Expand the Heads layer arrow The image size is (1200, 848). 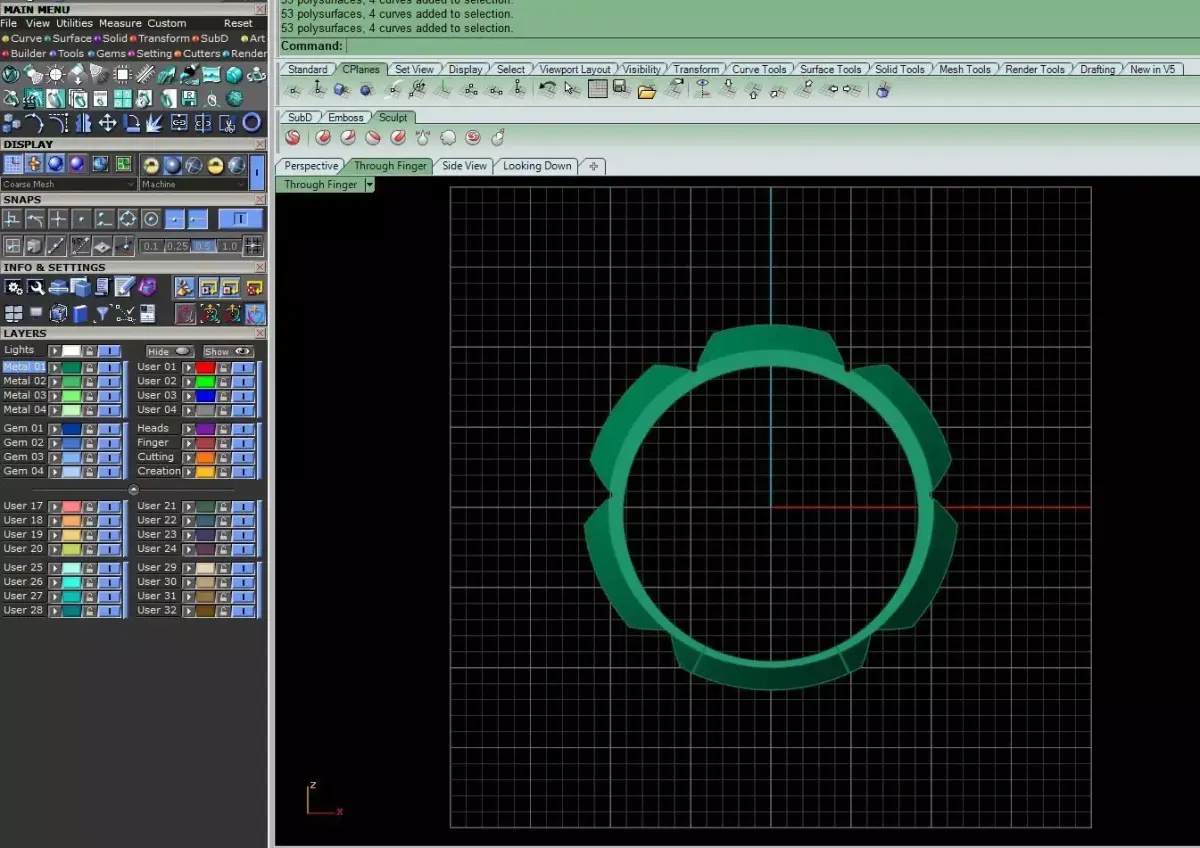click(189, 428)
